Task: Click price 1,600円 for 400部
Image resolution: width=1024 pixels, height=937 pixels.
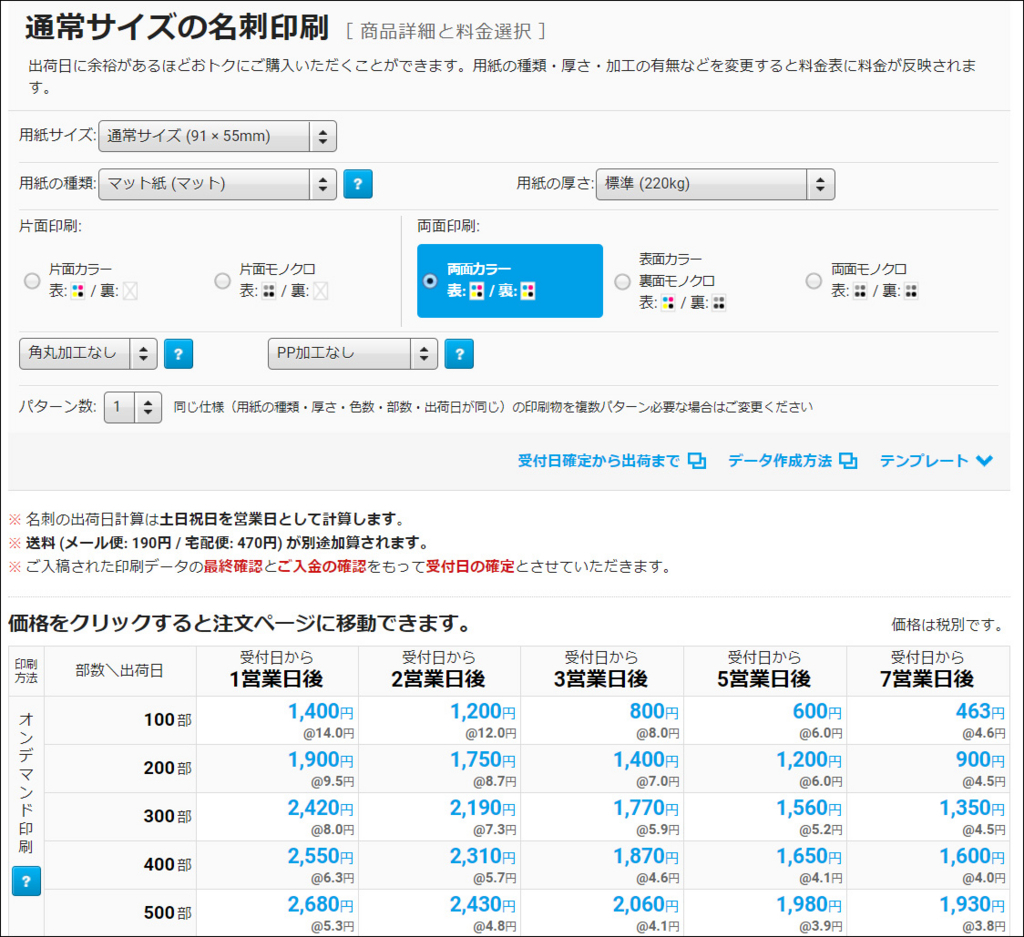Action: (972, 857)
